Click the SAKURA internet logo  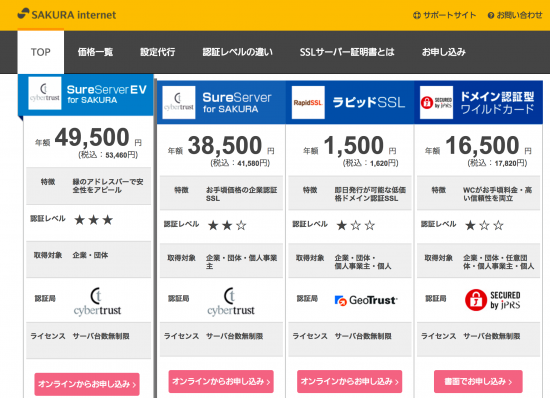coord(67,15)
